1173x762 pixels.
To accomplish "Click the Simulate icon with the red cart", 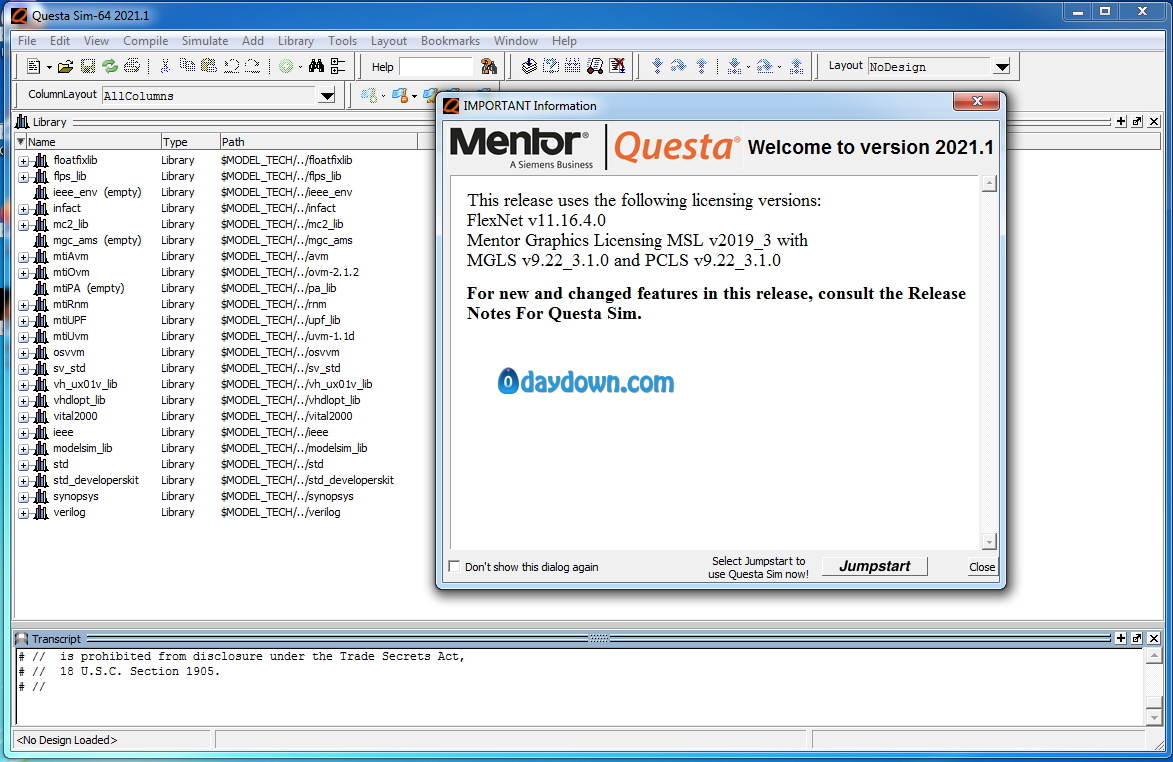I will [x=595, y=67].
